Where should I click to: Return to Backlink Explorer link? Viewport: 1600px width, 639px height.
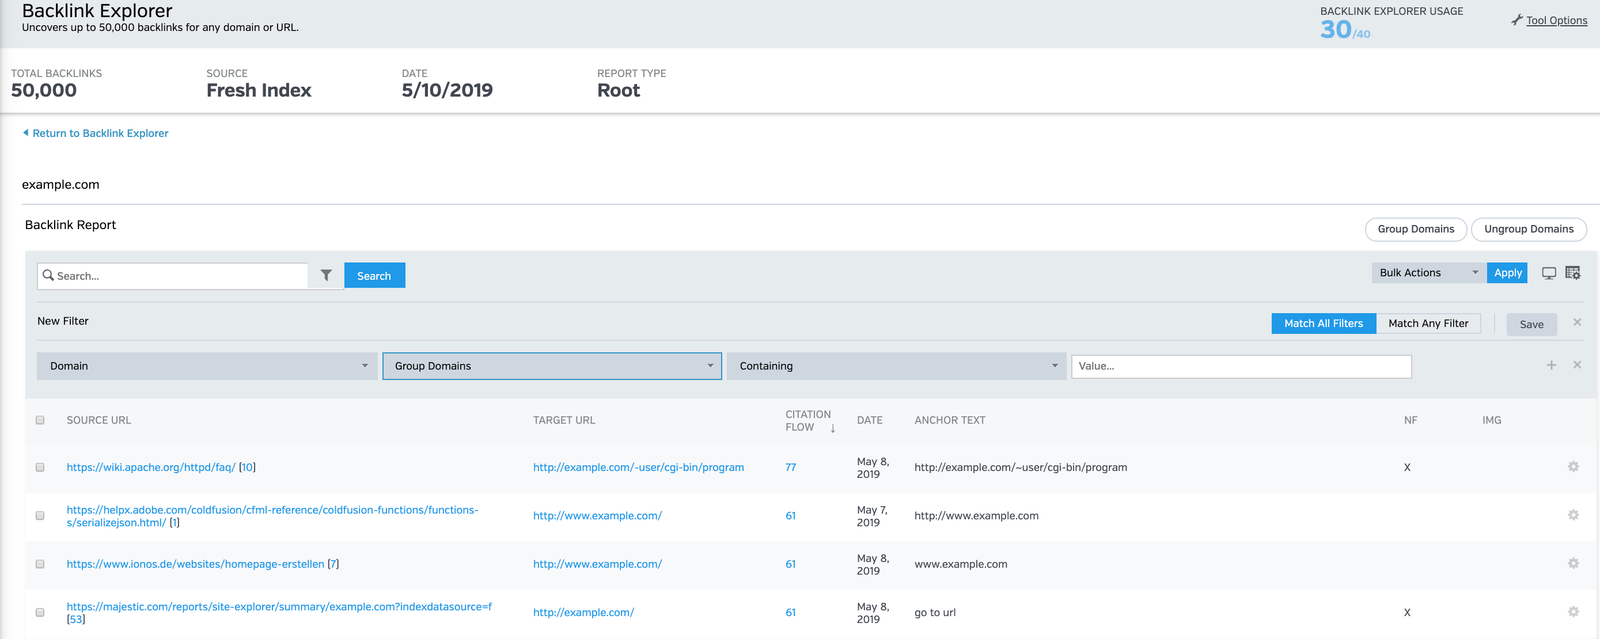click(x=100, y=133)
